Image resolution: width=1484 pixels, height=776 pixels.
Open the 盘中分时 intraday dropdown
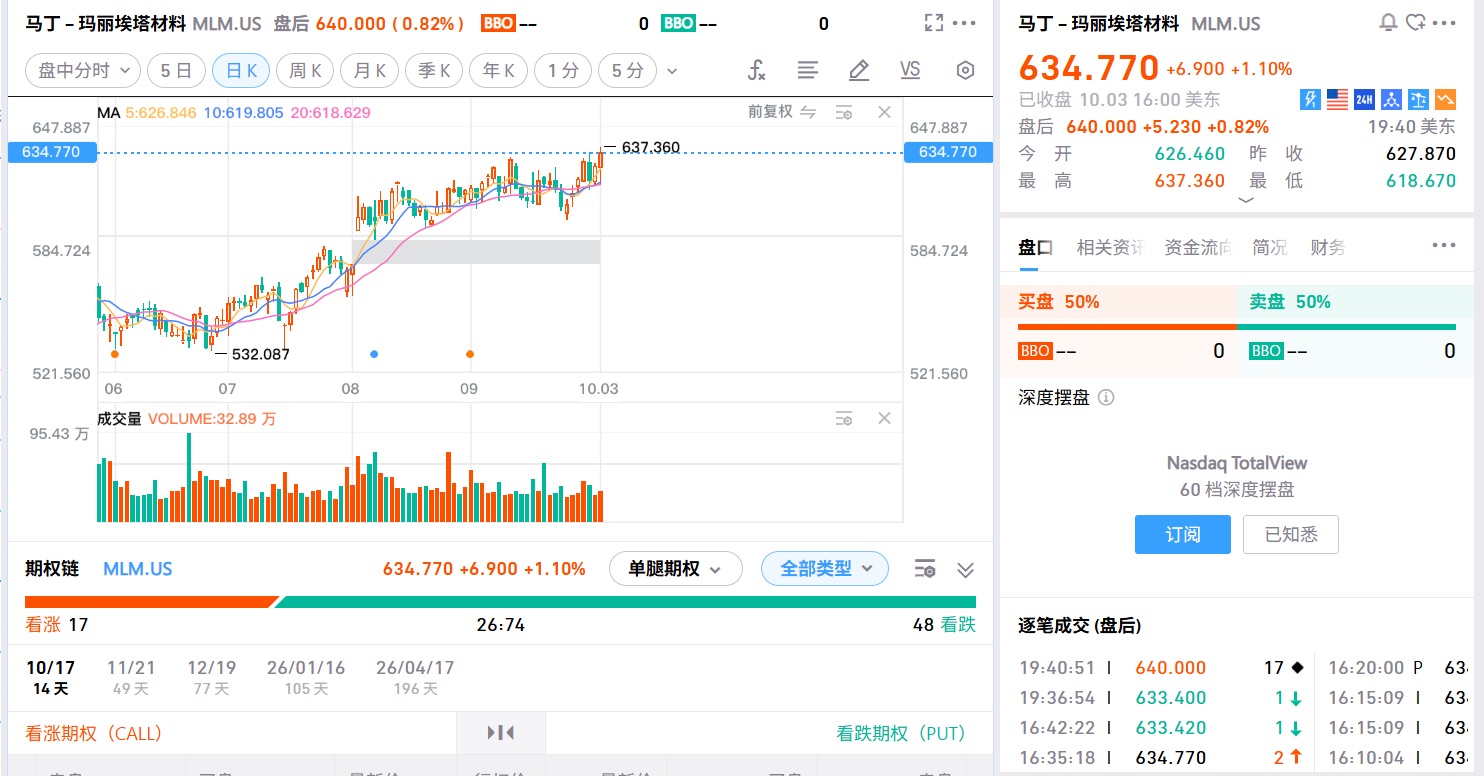point(83,70)
